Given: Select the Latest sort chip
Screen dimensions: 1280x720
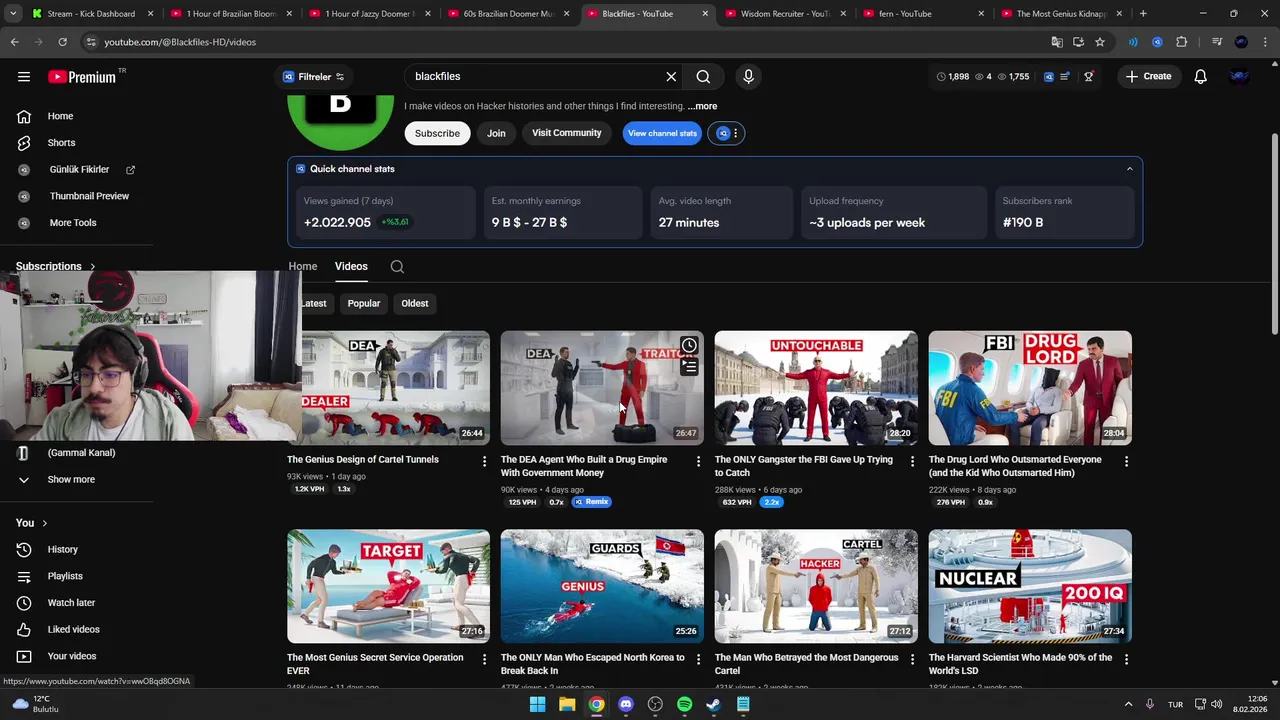Looking at the screenshot, I should [313, 304].
